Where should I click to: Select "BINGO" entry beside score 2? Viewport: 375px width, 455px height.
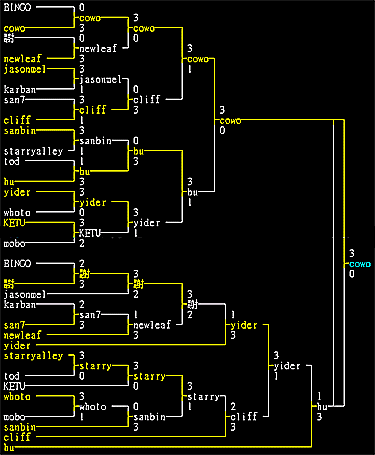(17, 264)
